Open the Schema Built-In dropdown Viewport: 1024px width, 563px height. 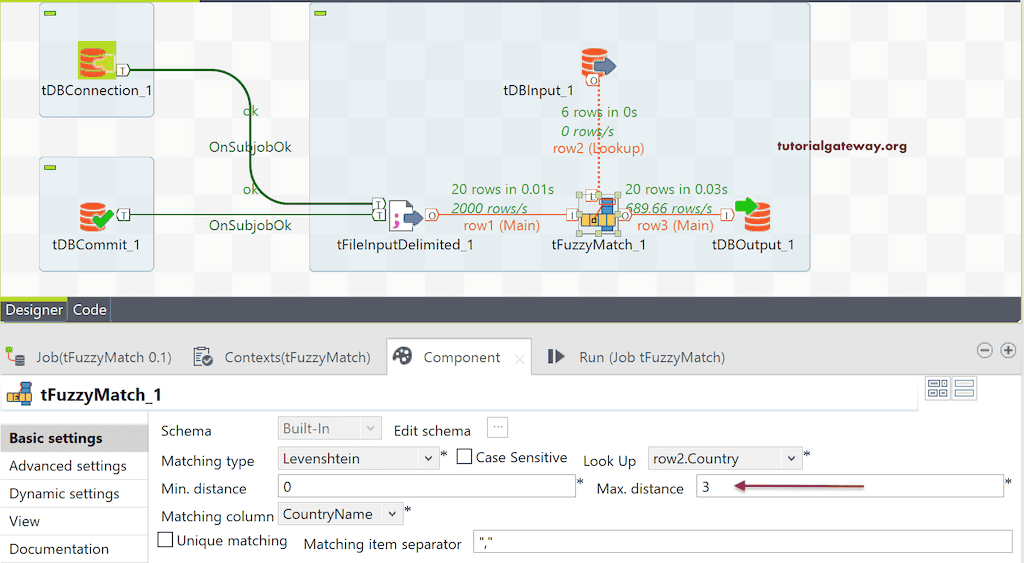329,428
